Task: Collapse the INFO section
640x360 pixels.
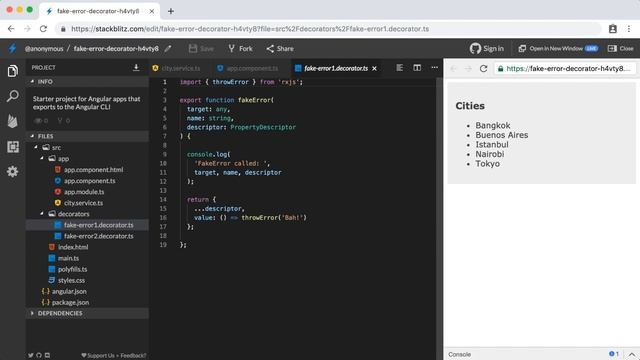Action: tap(32, 82)
